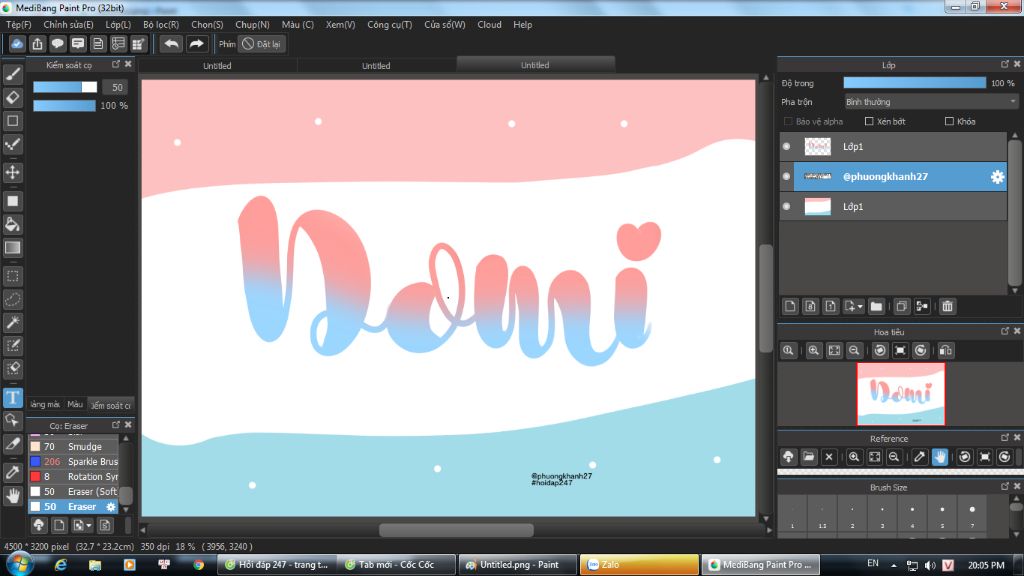Choose brush size 7 preset
1024x576 pixels.
pos(972,515)
